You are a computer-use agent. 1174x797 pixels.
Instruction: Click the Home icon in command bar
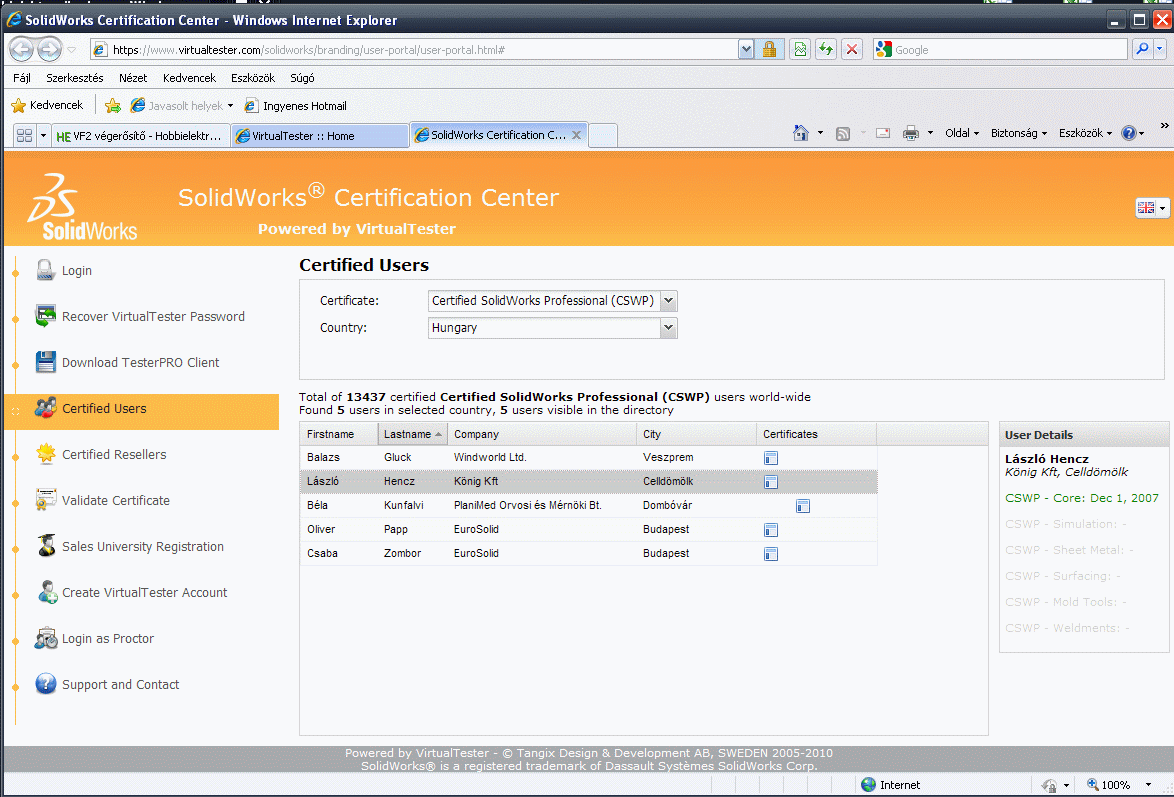[x=800, y=133]
